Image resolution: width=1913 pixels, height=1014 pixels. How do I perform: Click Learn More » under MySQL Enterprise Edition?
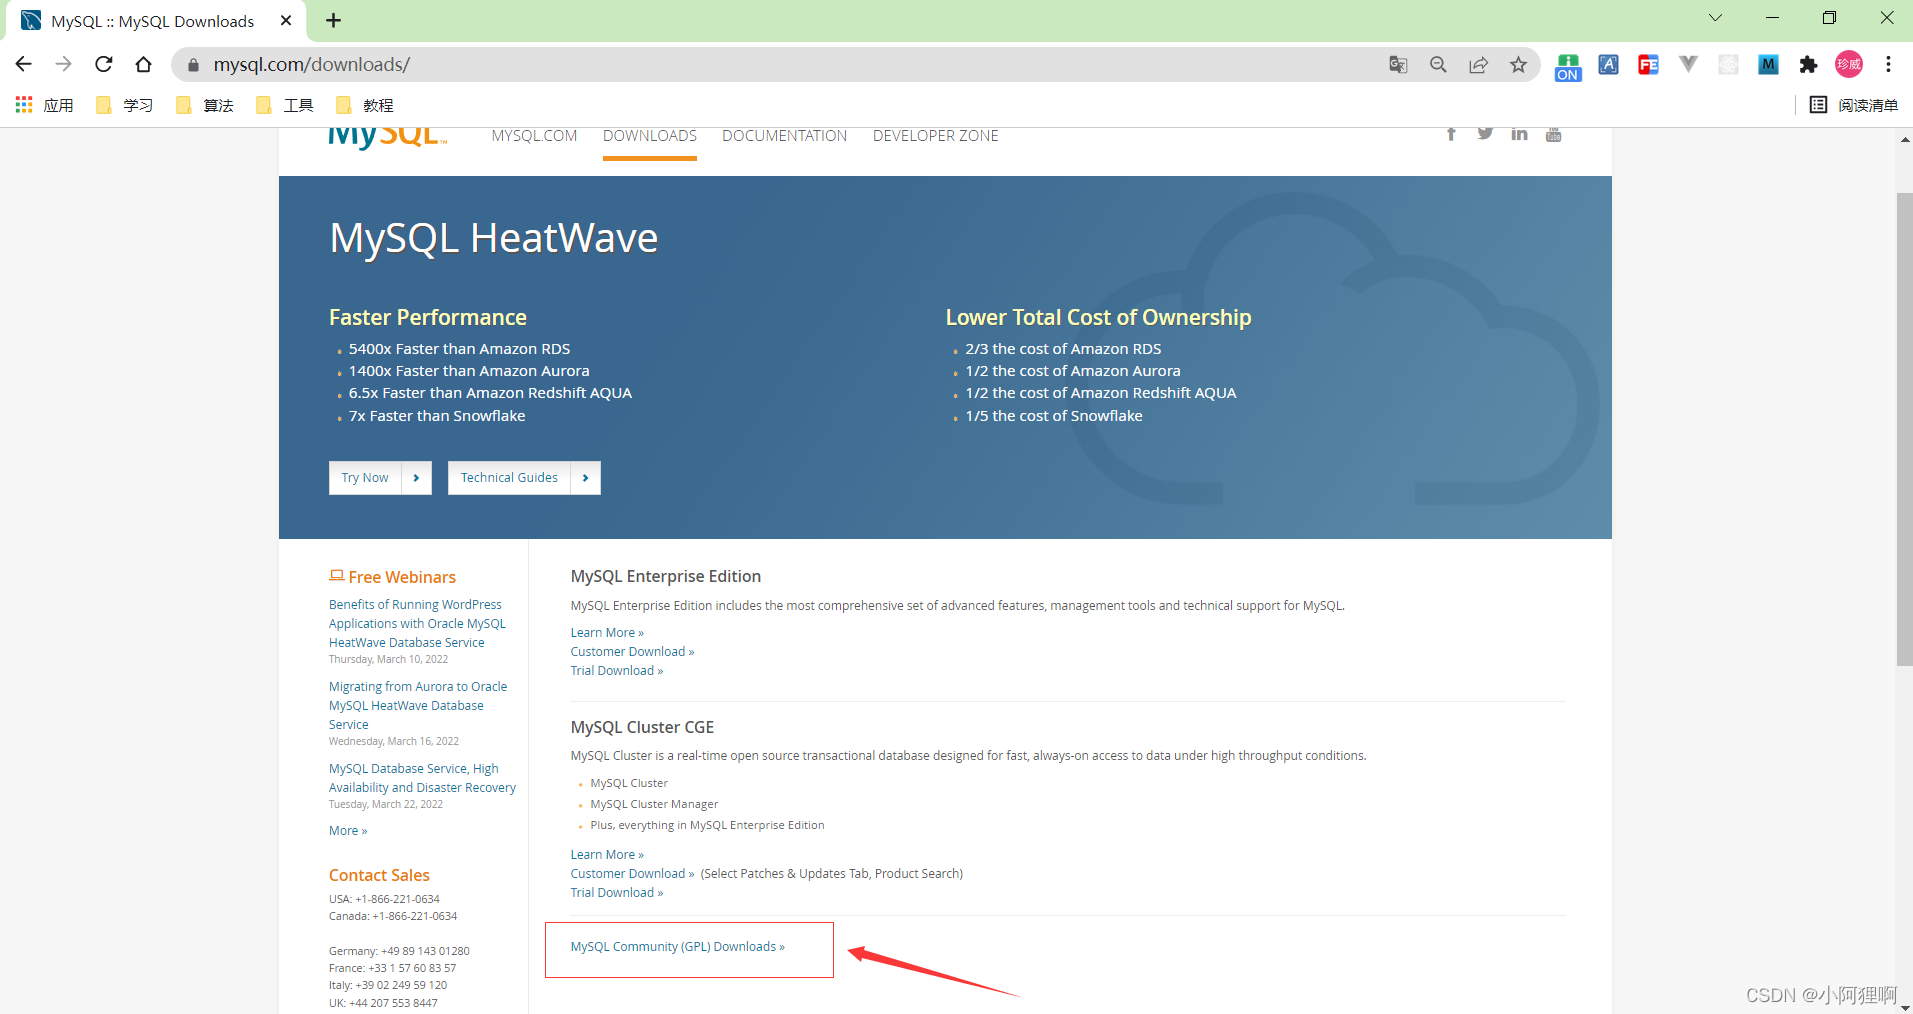[x=607, y=633]
